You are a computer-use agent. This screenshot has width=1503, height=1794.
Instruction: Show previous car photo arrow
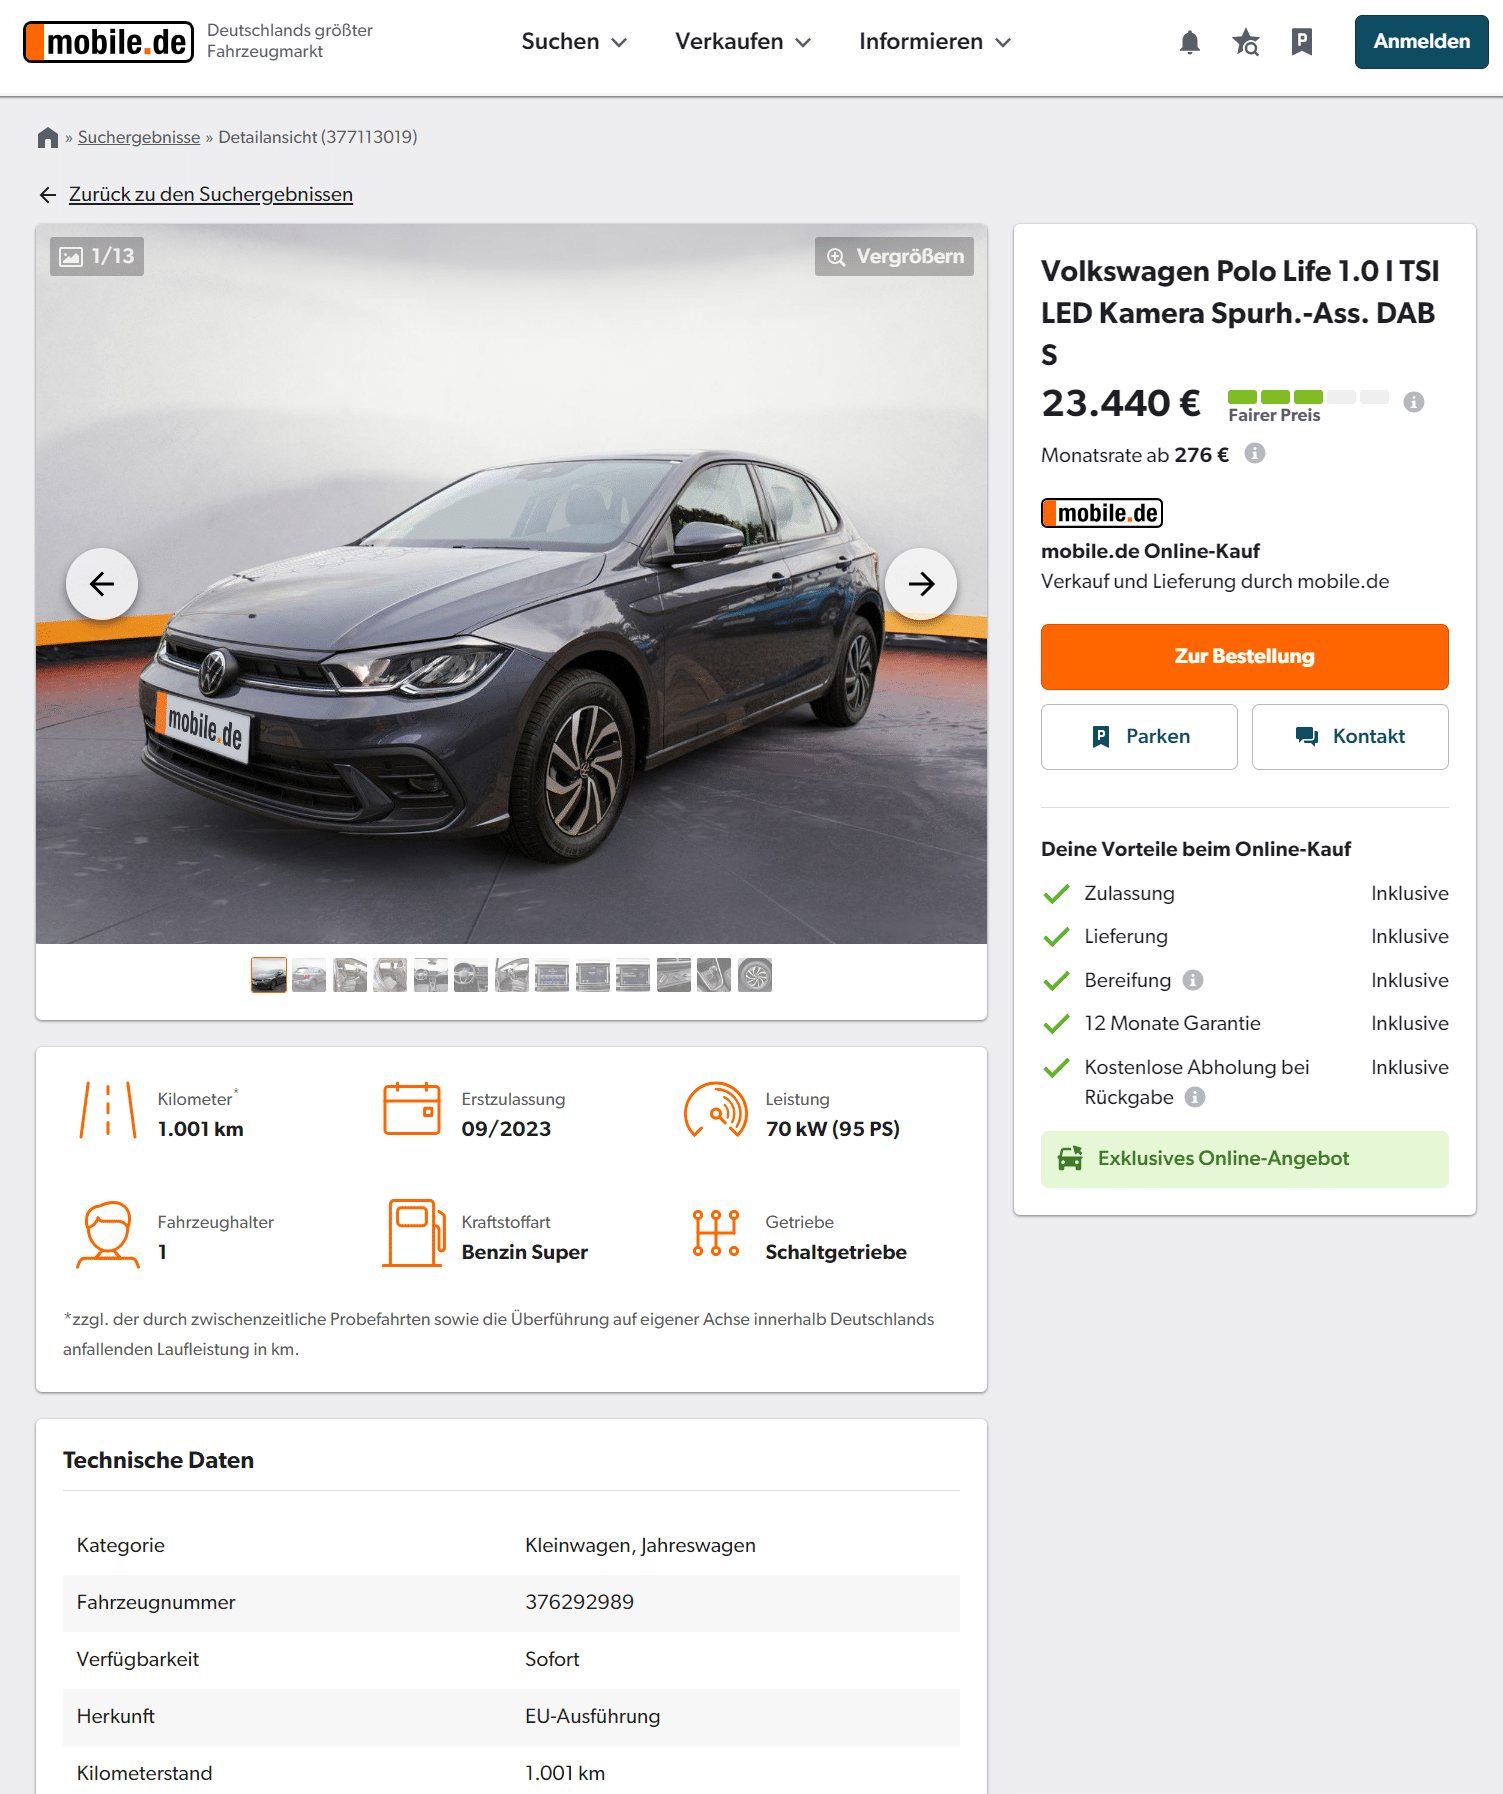tap(102, 584)
